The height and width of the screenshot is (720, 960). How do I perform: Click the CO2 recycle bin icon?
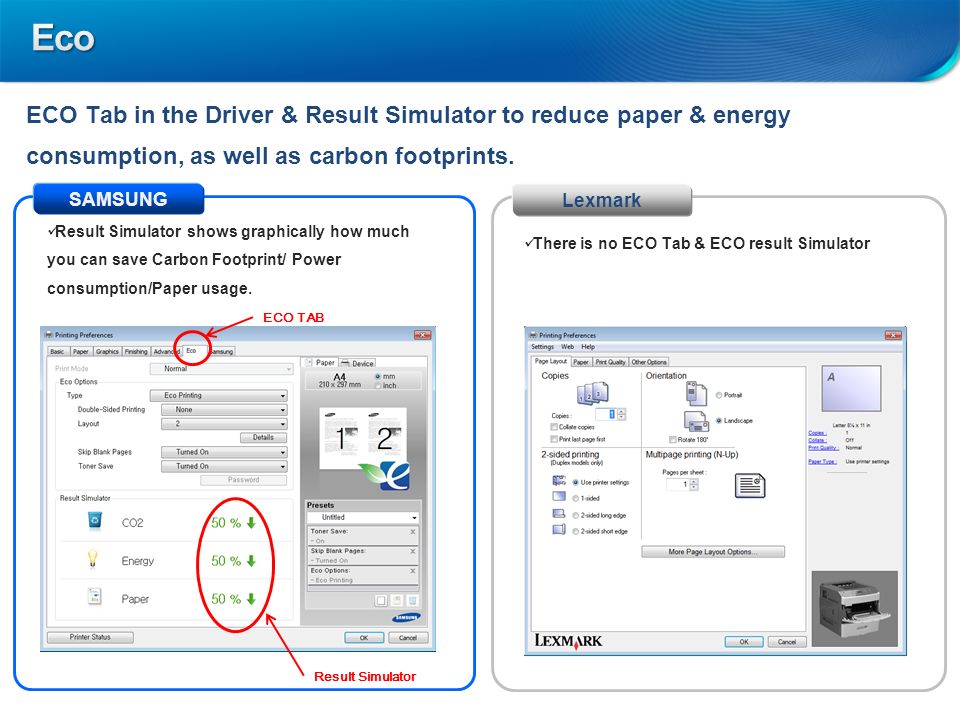[x=94, y=520]
